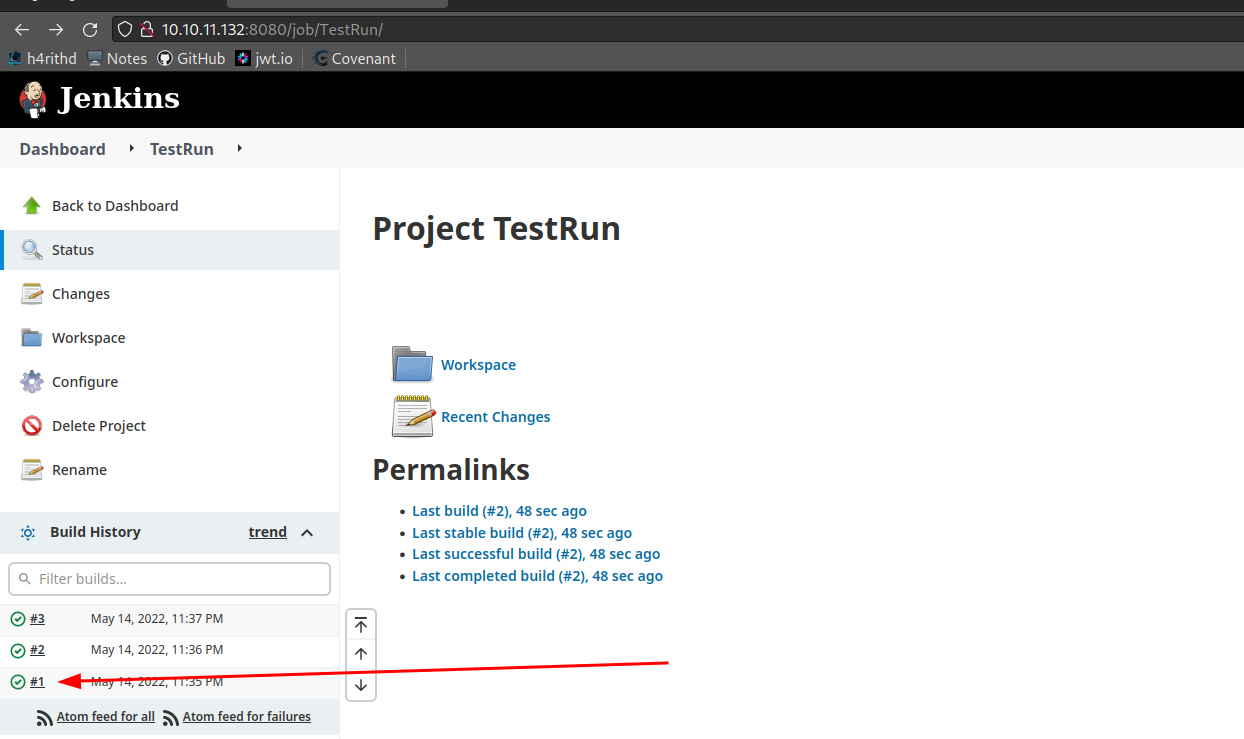Click the build #3 timestamp May 14, 2022, 11:37 PM
Viewport: 1244px width, 739px height.
pos(157,619)
